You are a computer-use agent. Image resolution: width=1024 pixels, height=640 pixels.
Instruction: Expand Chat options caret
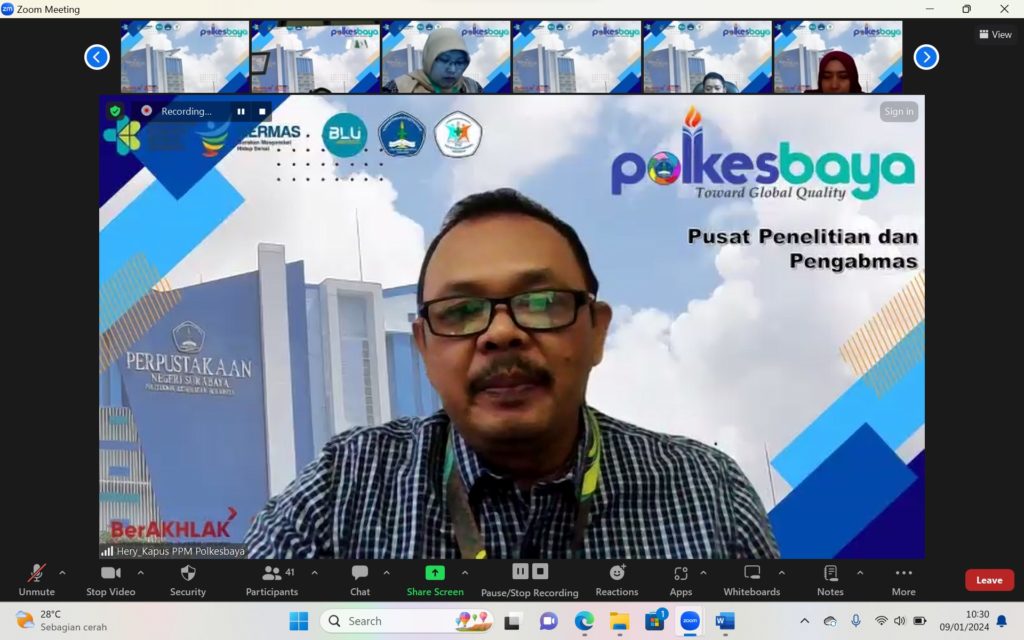(387, 573)
